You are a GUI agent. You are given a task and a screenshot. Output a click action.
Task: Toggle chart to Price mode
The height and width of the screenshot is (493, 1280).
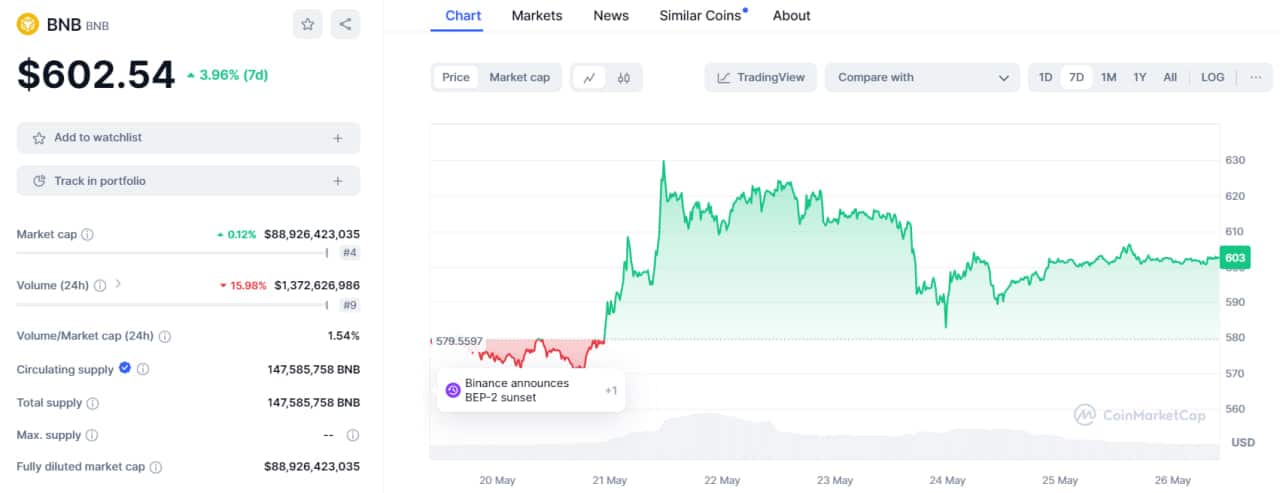click(456, 77)
